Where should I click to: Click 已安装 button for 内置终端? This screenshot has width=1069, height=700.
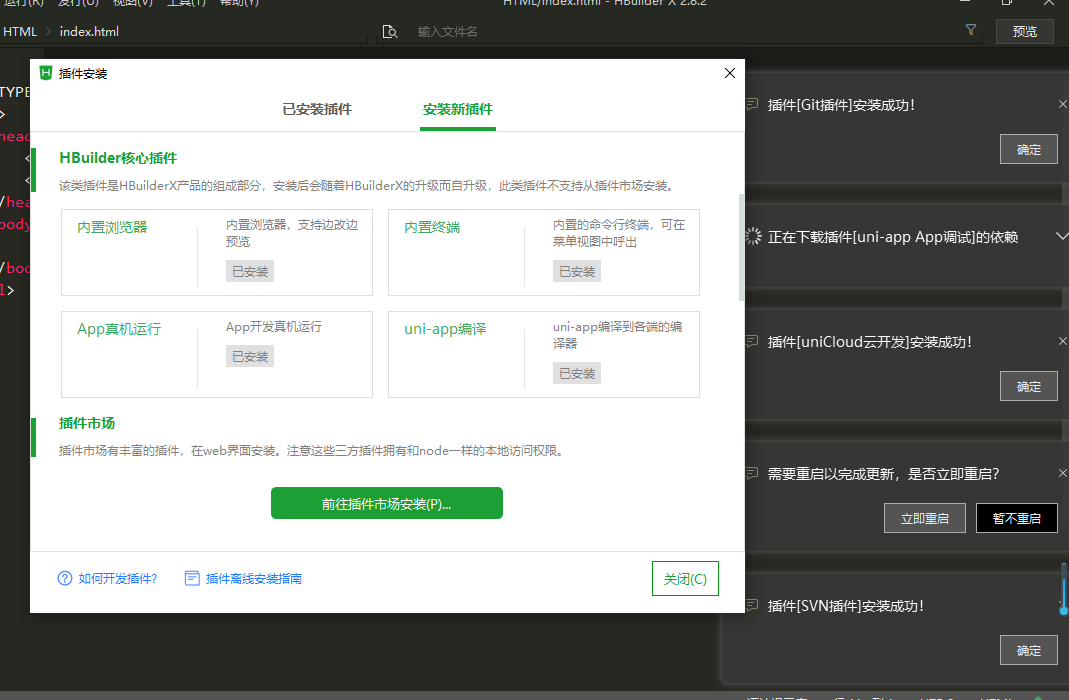pyautogui.click(x=577, y=271)
